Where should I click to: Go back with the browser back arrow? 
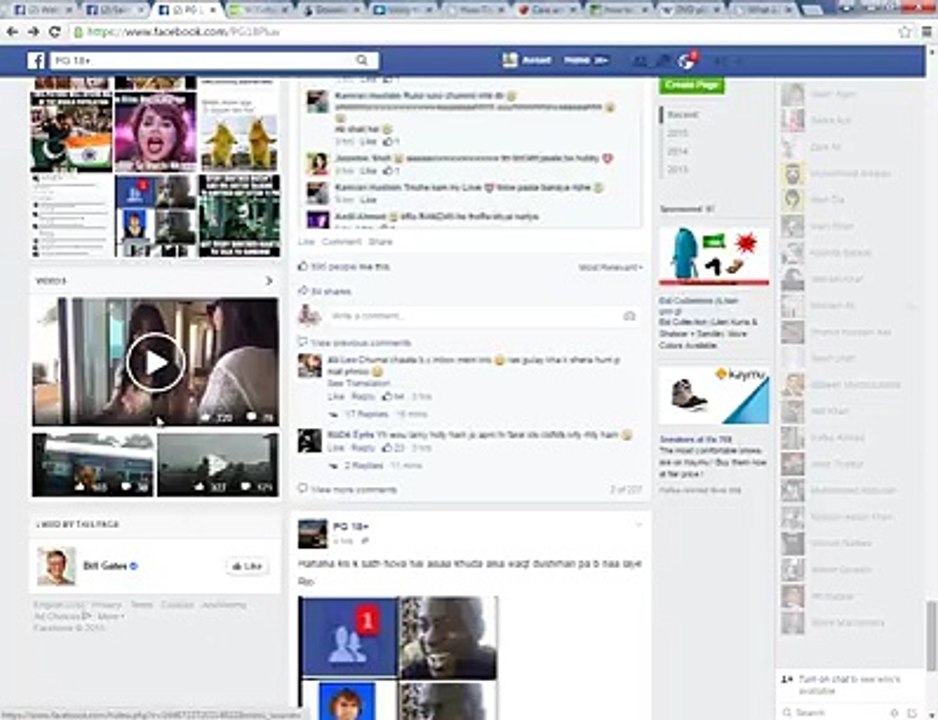pyautogui.click(x=12, y=32)
